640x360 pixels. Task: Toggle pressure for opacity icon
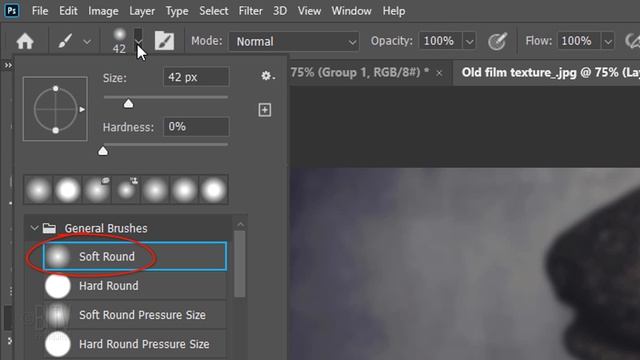(497, 41)
